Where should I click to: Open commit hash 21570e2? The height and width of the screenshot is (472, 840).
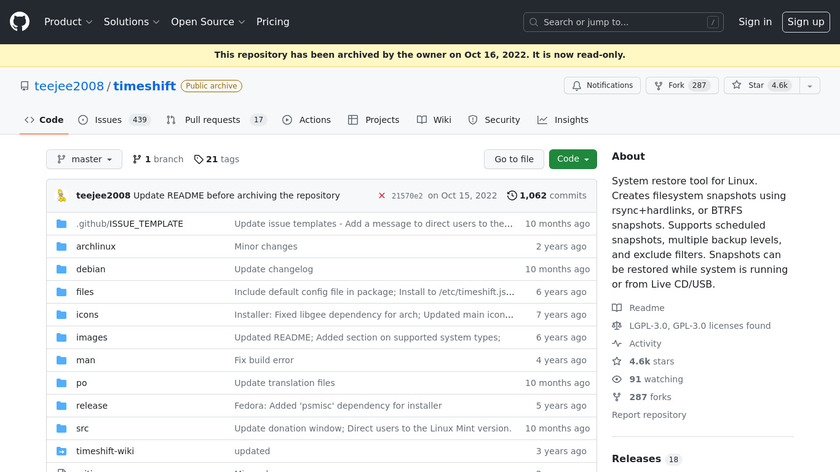(x=407, y=196)
